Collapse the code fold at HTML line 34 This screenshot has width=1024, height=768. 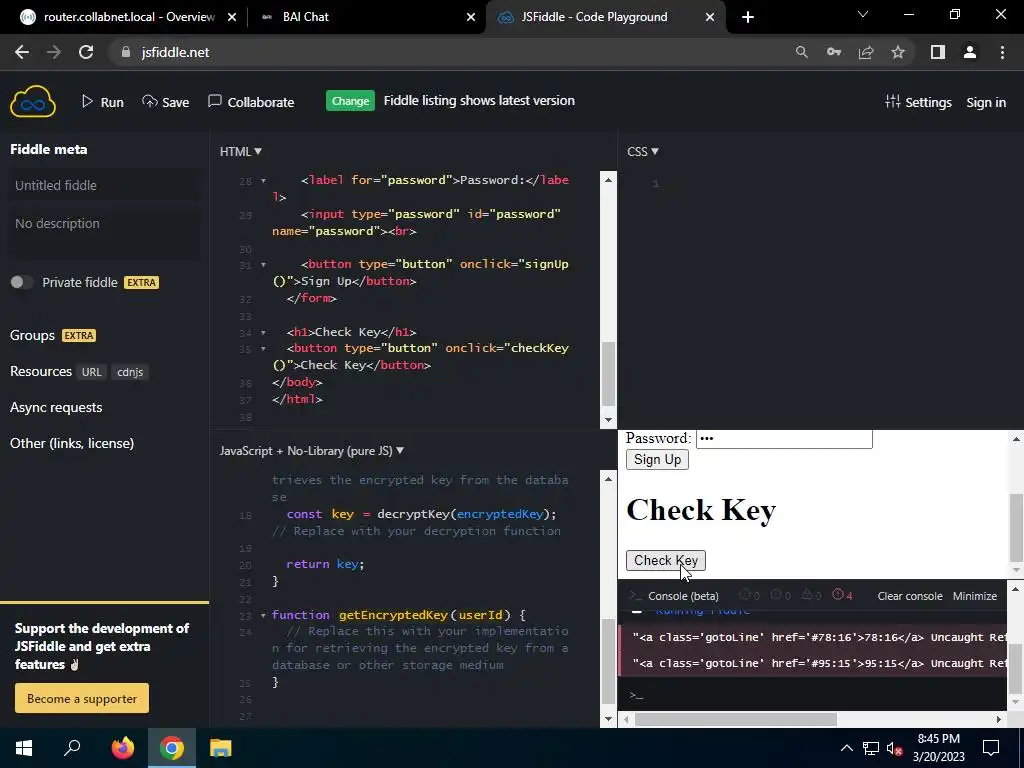point(263,332)
